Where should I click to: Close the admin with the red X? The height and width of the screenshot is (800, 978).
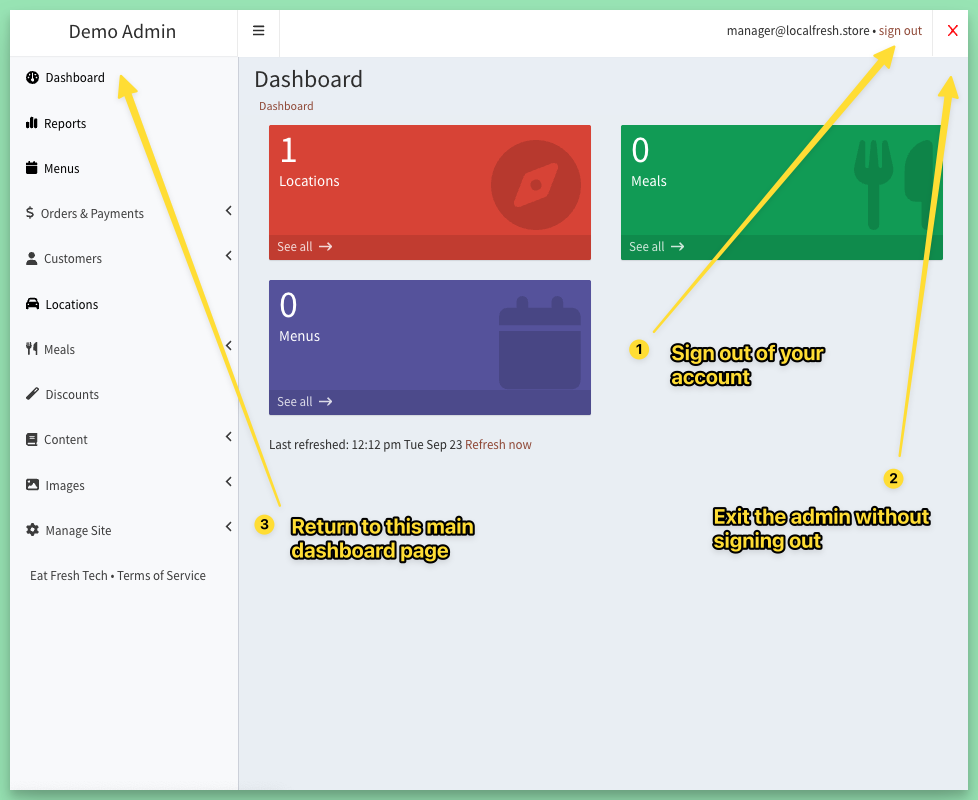(x=952, y=31)
